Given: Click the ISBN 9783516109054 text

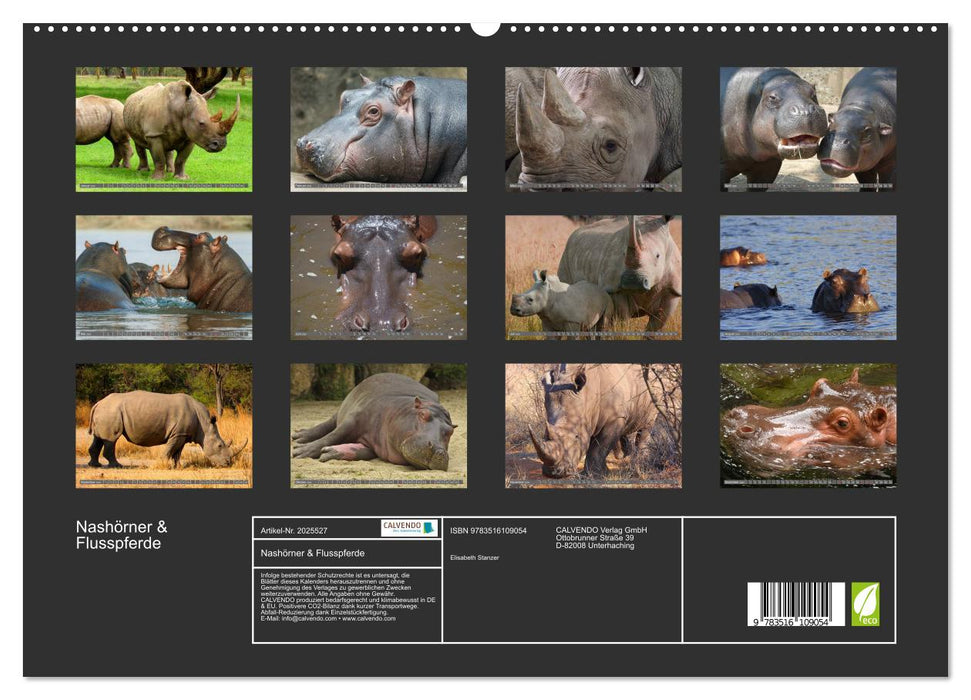Looking at the screenshot, I should 488,530.
